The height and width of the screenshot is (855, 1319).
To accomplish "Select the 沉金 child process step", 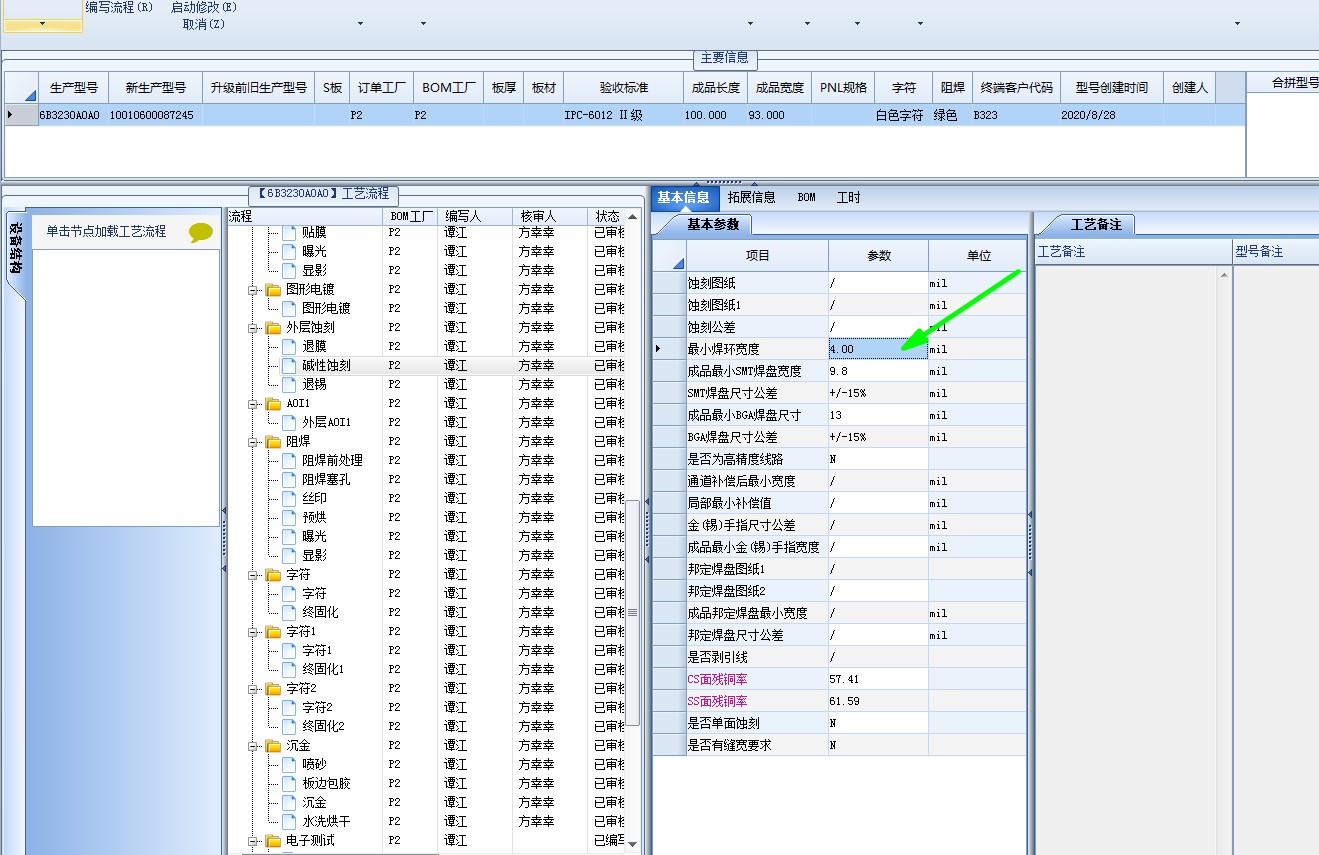I will click(315, 803).
